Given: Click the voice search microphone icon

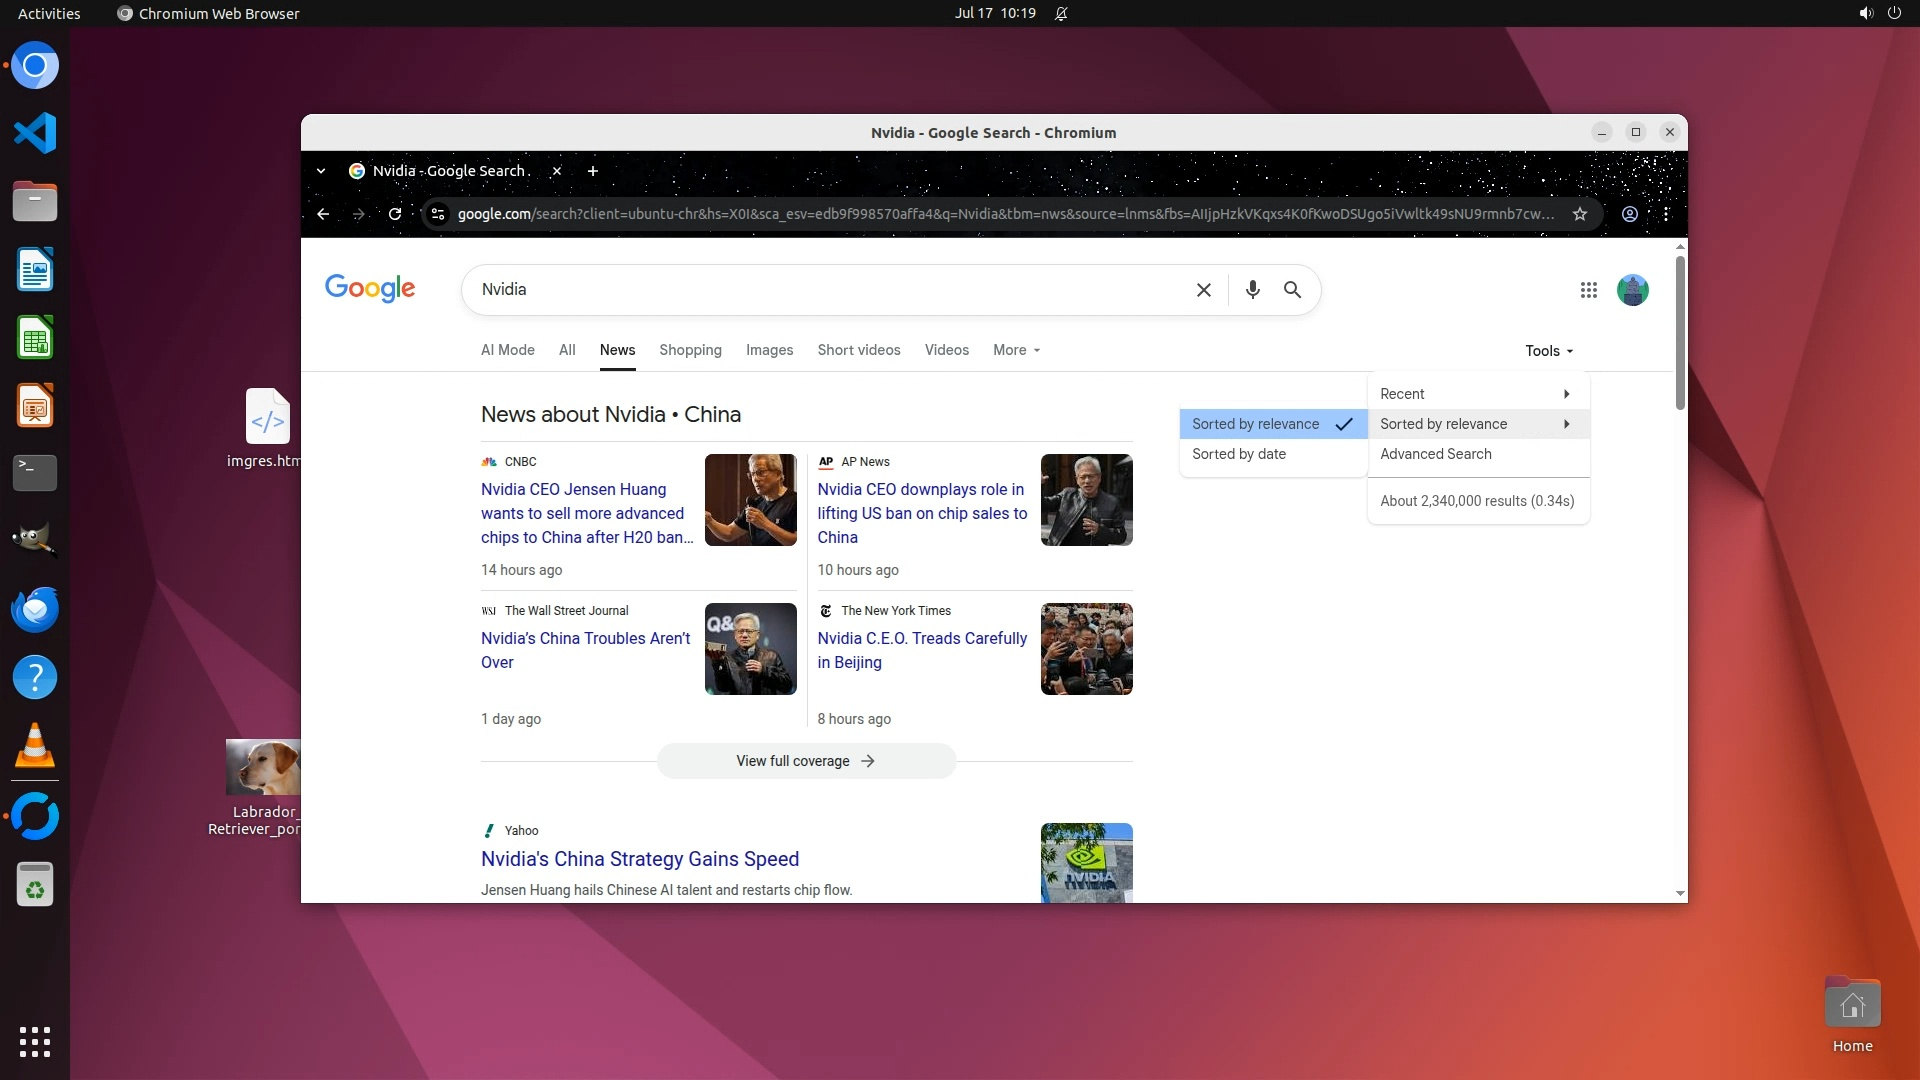Looking at the screenshot, I should [1252, 290].
